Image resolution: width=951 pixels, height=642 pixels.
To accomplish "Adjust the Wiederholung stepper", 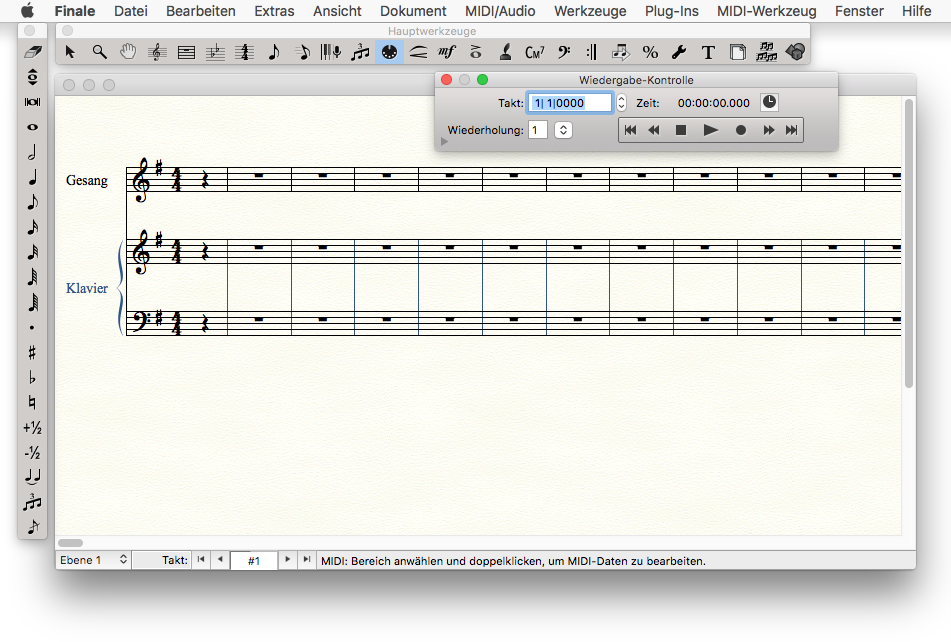I will tap(563, 130).
